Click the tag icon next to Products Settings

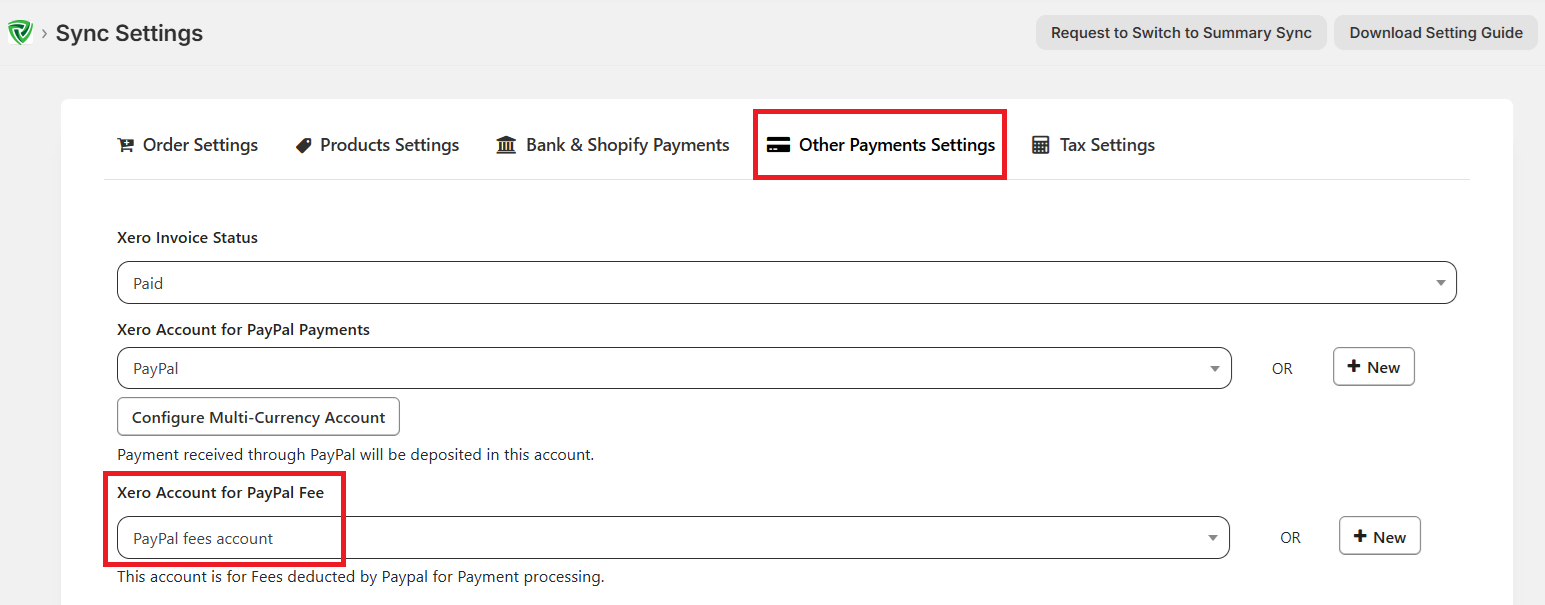(x=303, y=144)
